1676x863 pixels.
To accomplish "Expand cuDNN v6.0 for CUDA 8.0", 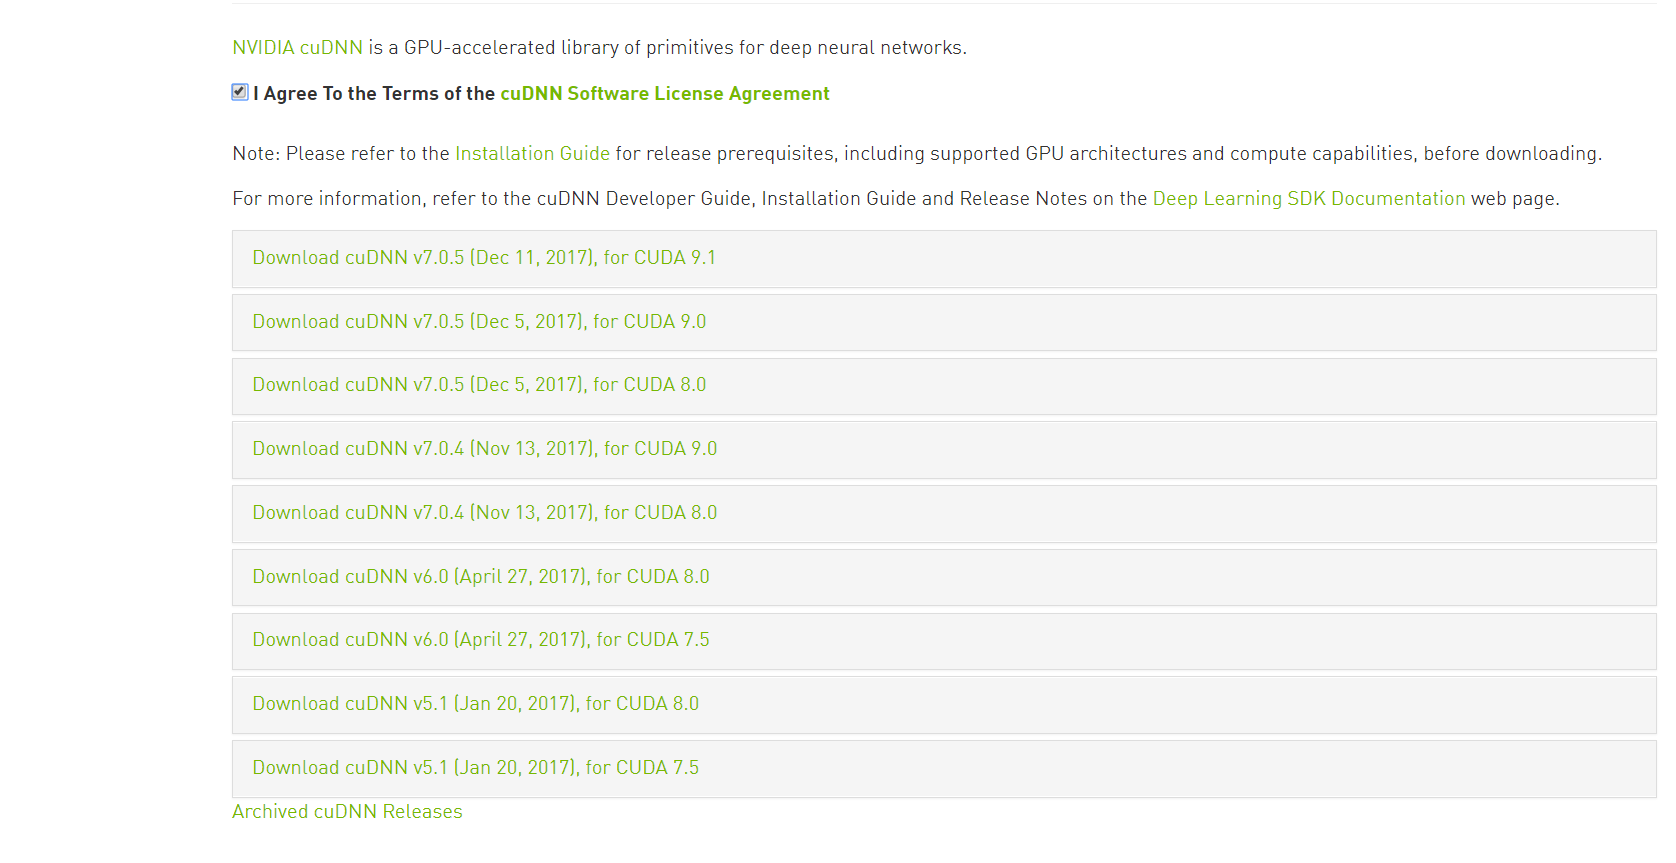I will pyautogui.click(x=481, y=577).
